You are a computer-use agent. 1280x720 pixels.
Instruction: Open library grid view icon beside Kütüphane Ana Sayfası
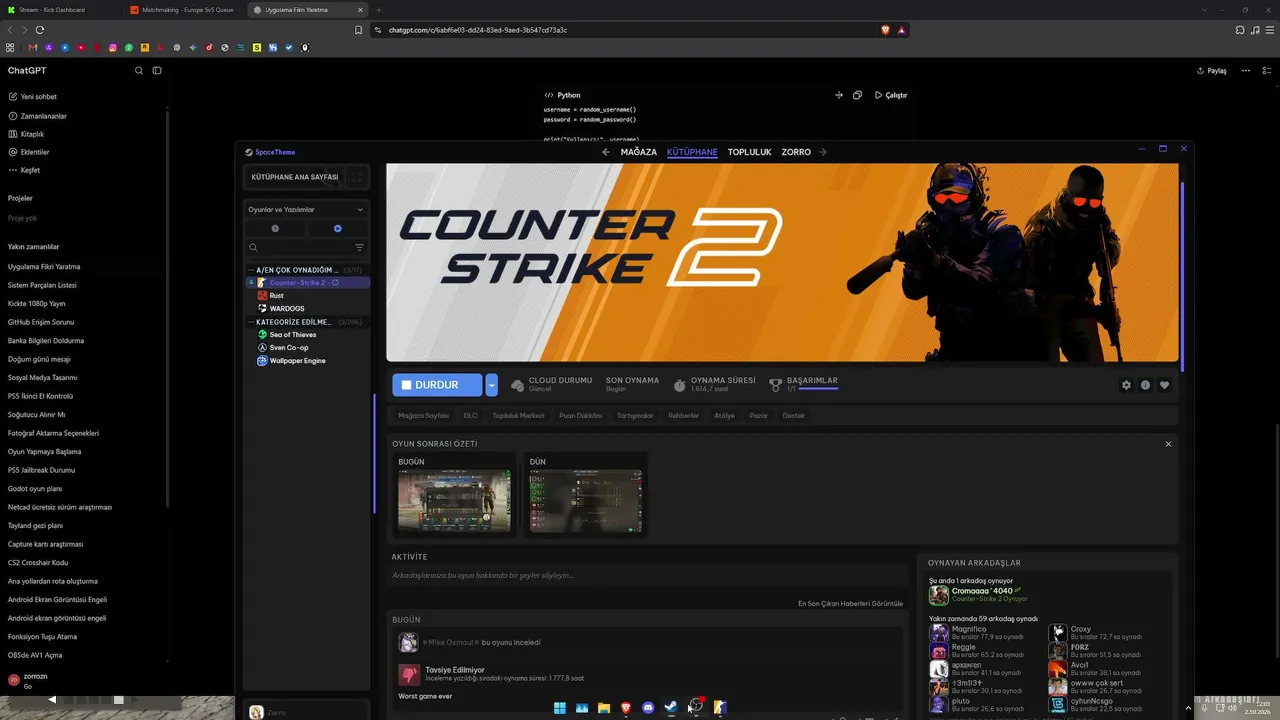coord(357,177)
